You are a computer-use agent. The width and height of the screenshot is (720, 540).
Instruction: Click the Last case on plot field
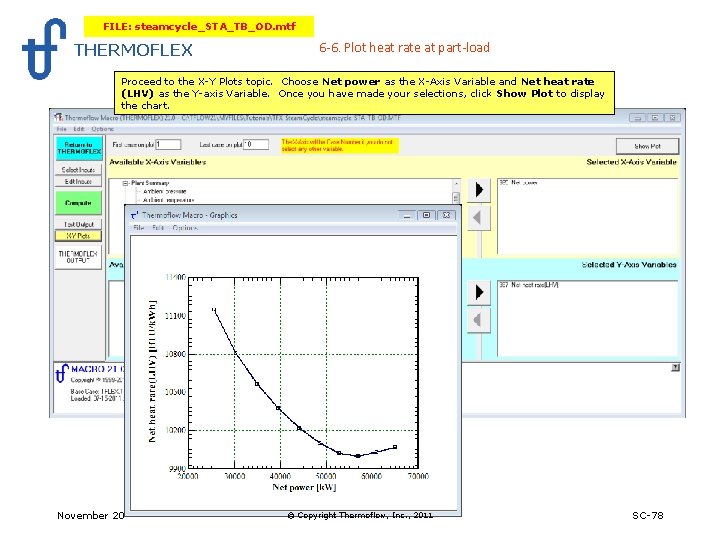coord(256,144)
